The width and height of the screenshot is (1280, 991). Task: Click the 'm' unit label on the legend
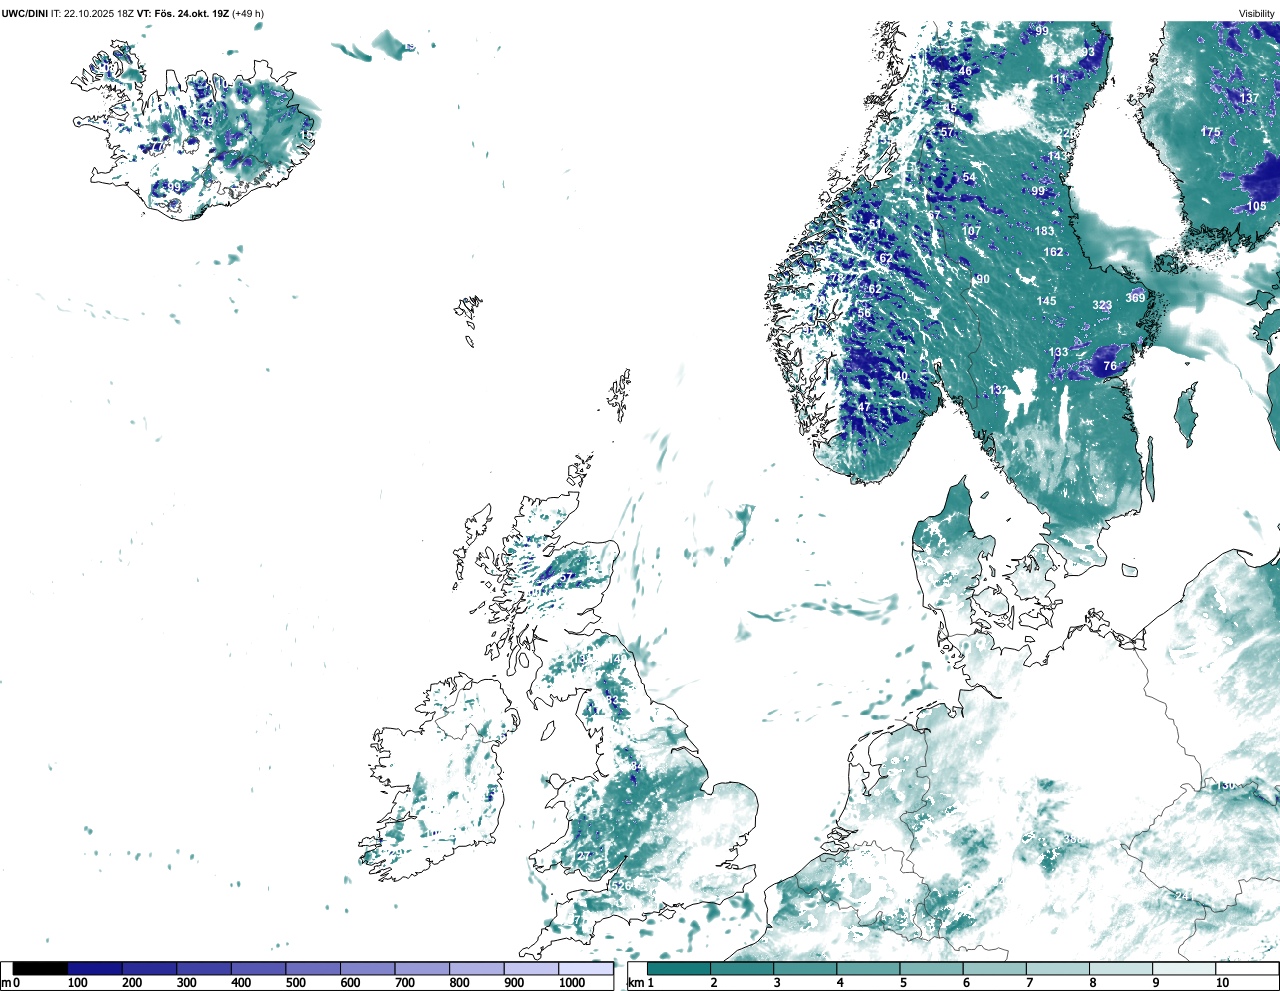6,983
